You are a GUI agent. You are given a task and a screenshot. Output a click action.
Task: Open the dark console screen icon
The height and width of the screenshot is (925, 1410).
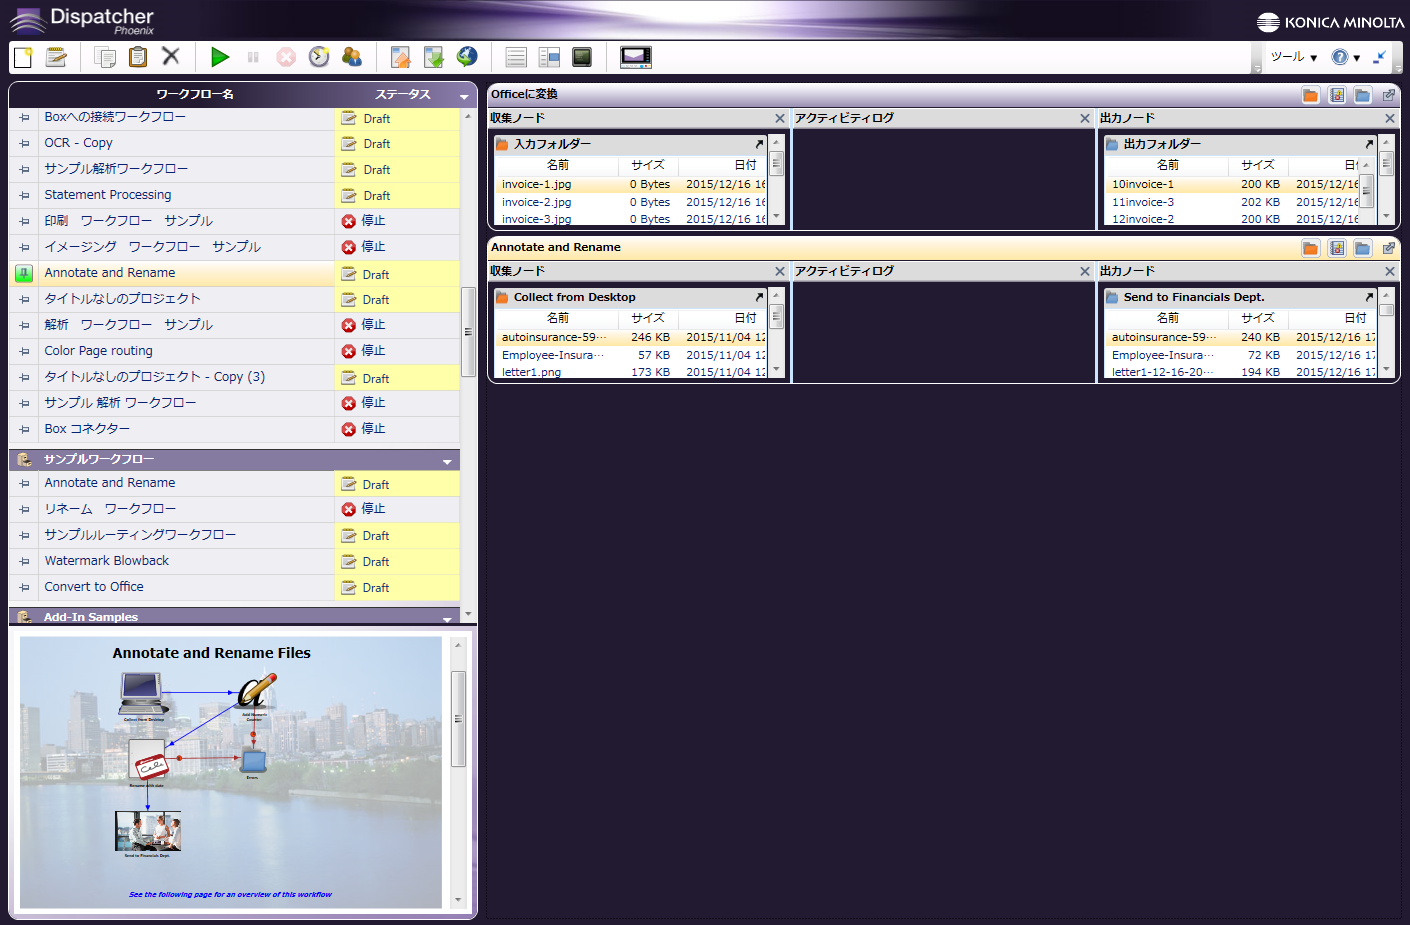coord(582,57)
